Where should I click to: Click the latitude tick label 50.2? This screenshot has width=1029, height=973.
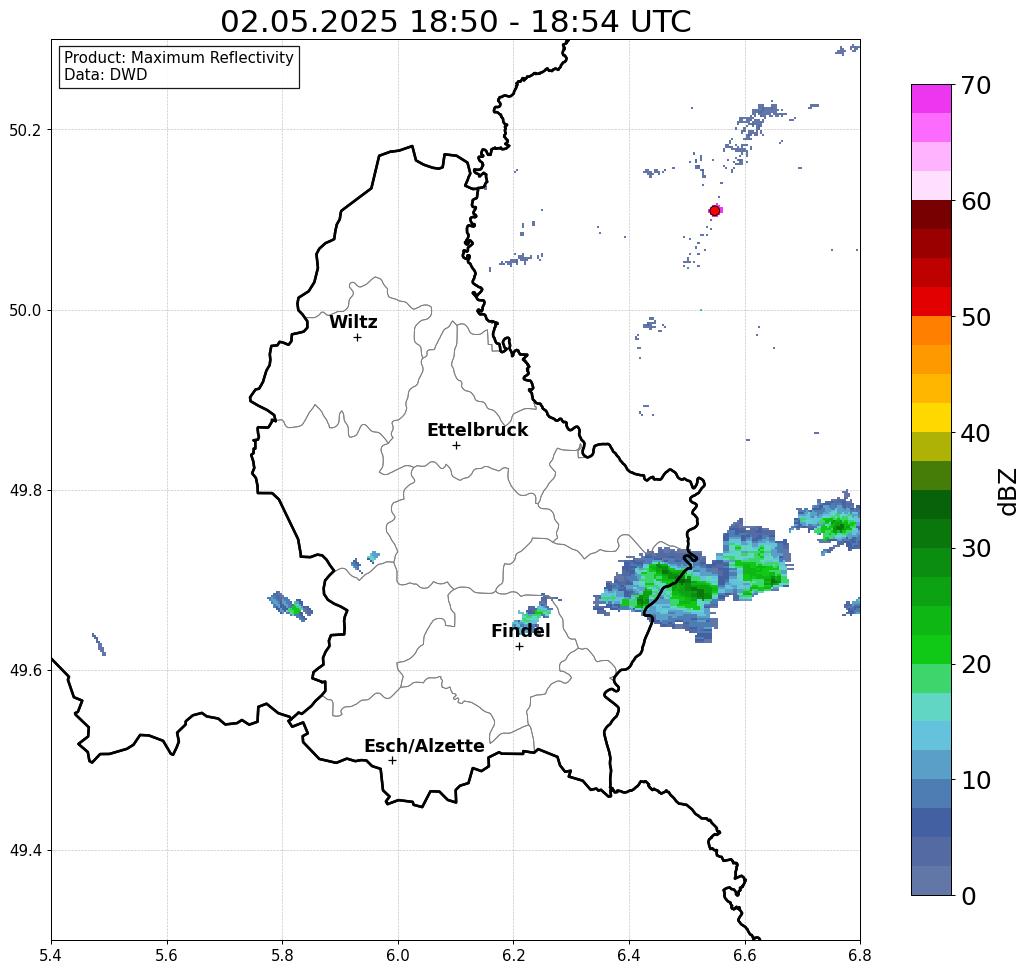pyautogui.click(x=25, y=130)
